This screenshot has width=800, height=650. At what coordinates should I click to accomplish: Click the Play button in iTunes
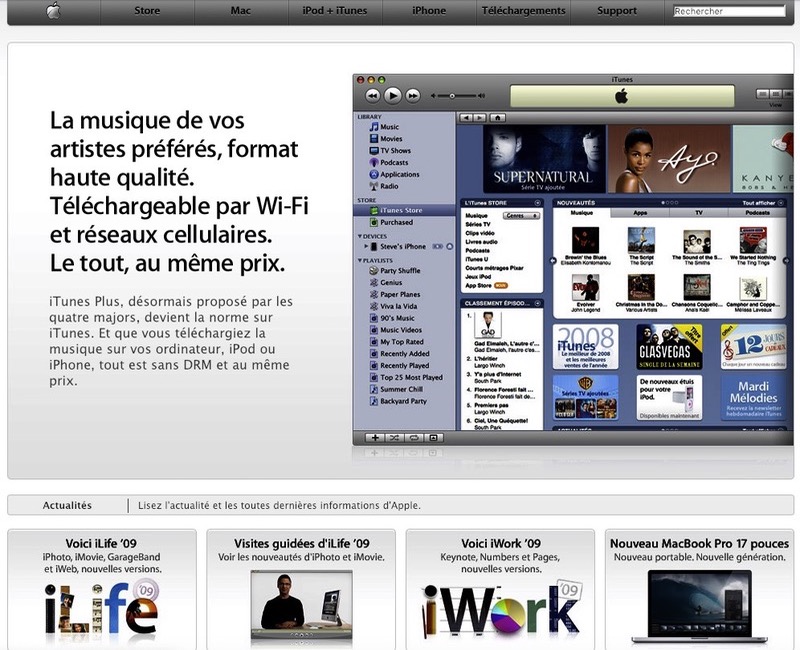(392, 95)
